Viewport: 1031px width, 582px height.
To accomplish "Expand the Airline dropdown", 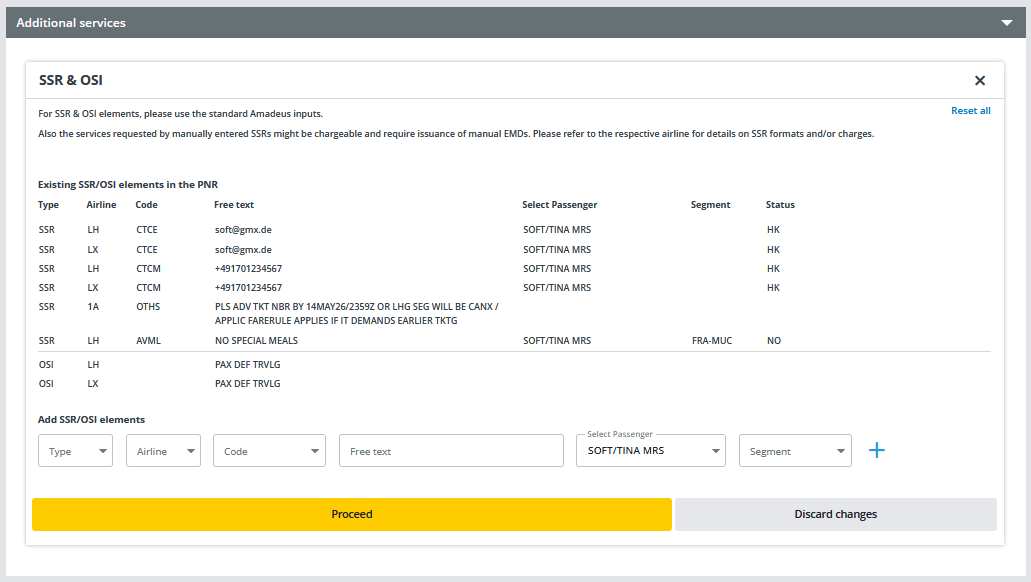I will [163, 451].
